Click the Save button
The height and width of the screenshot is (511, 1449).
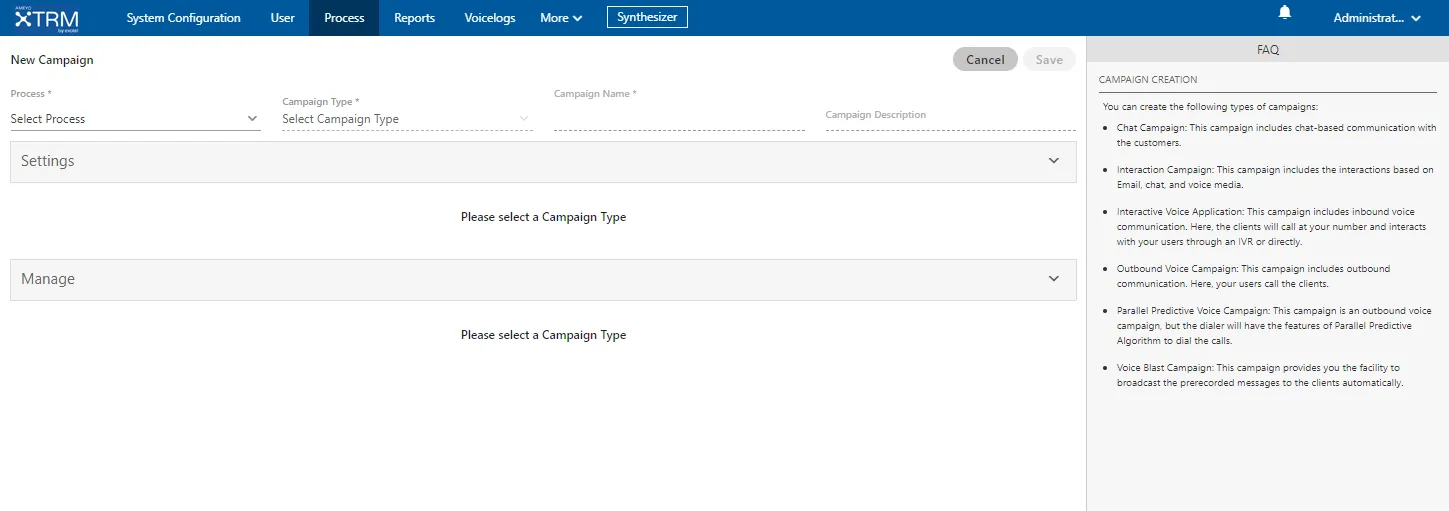(1049, 59)
